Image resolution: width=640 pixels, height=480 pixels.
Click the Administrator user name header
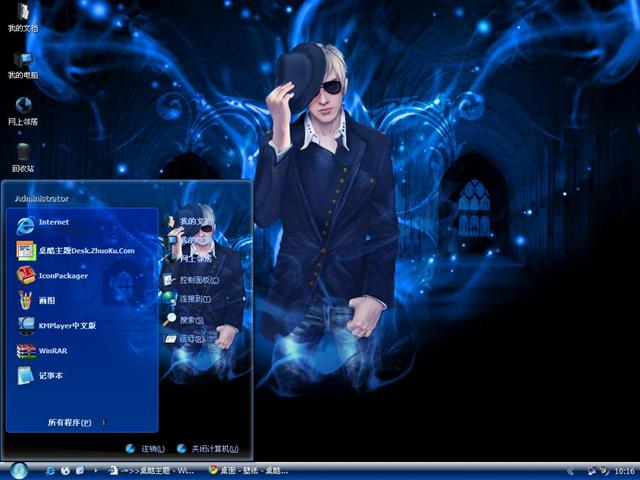coord(42,199)
